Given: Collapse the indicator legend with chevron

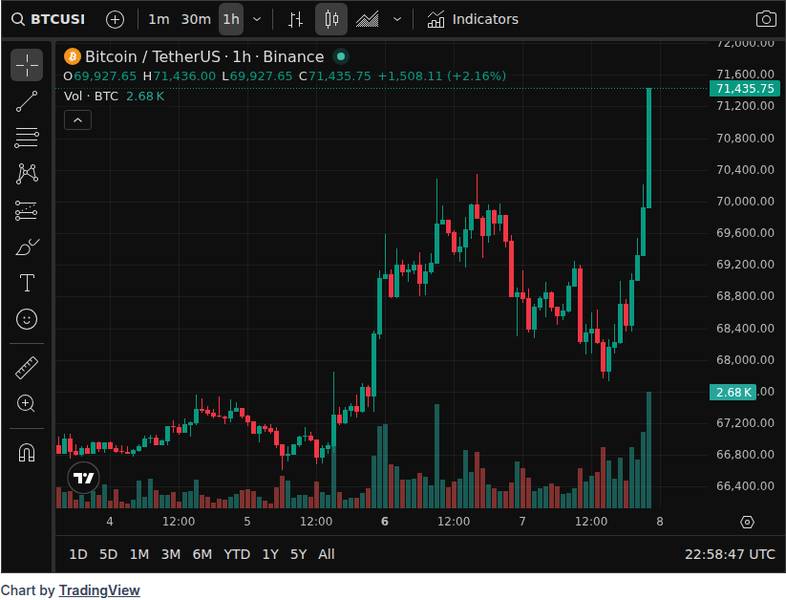Looking at the screenshot, I should tap(78, 120).
